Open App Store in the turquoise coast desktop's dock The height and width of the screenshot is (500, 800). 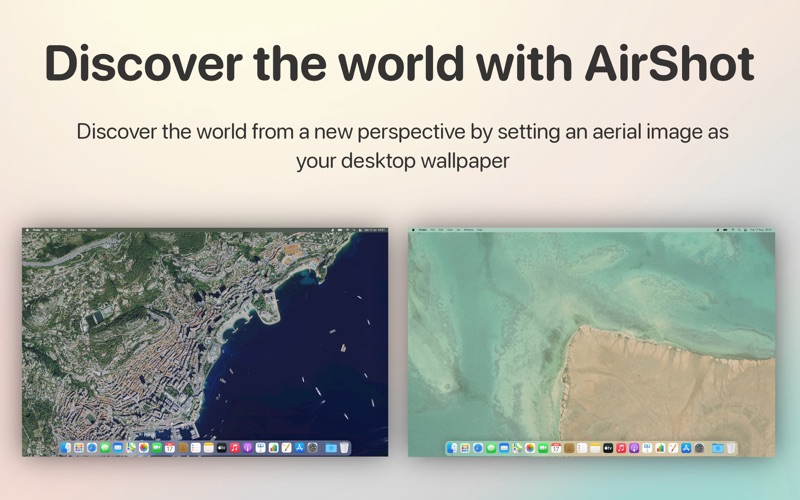[x=686, y=448]
